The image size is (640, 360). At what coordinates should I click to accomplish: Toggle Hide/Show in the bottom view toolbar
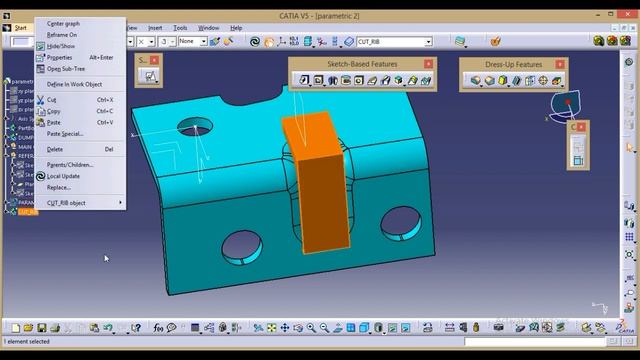(x=392, y=328)
